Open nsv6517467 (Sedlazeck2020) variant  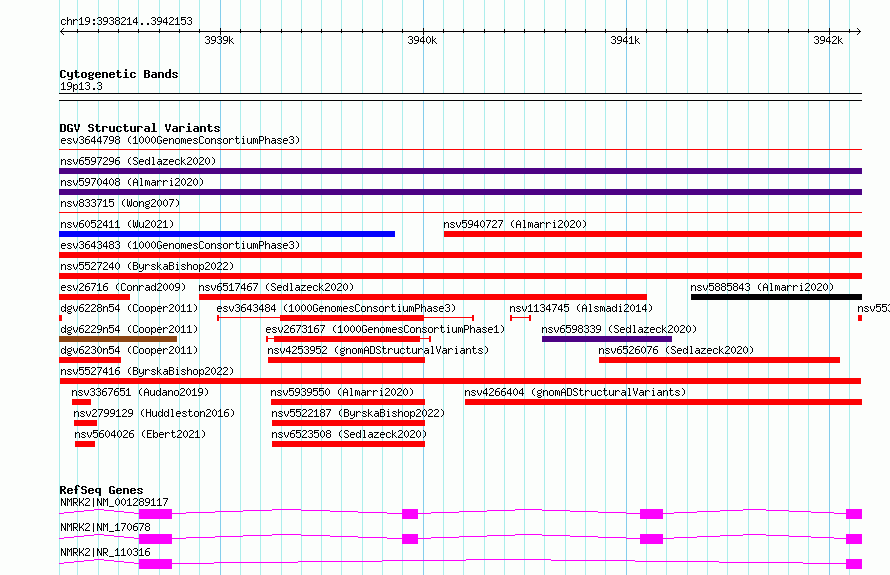click(x=276, y=287)
